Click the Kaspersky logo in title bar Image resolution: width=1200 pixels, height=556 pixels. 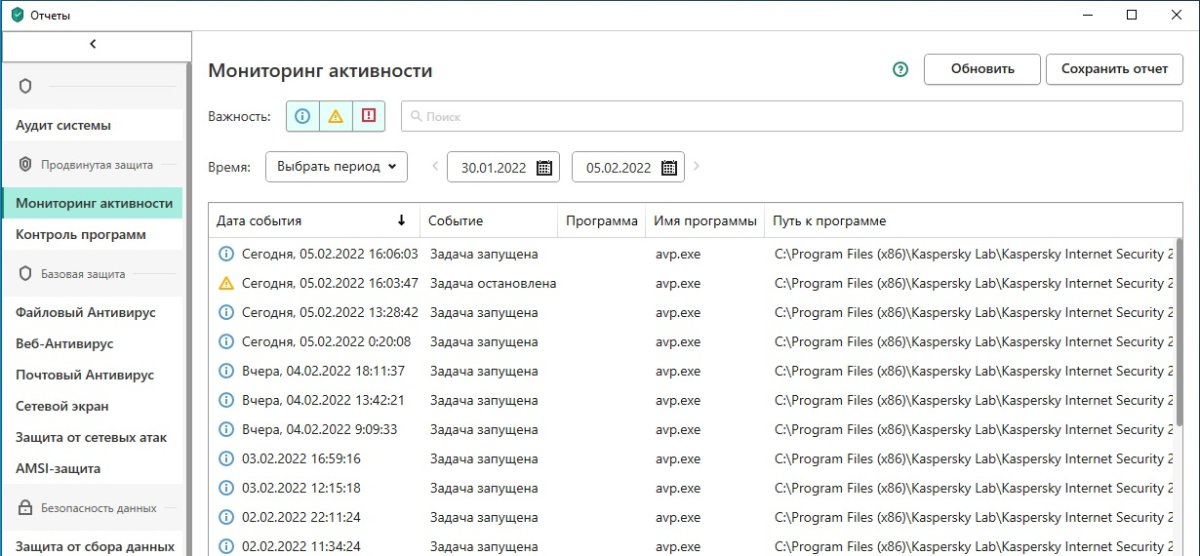point(16,15)
